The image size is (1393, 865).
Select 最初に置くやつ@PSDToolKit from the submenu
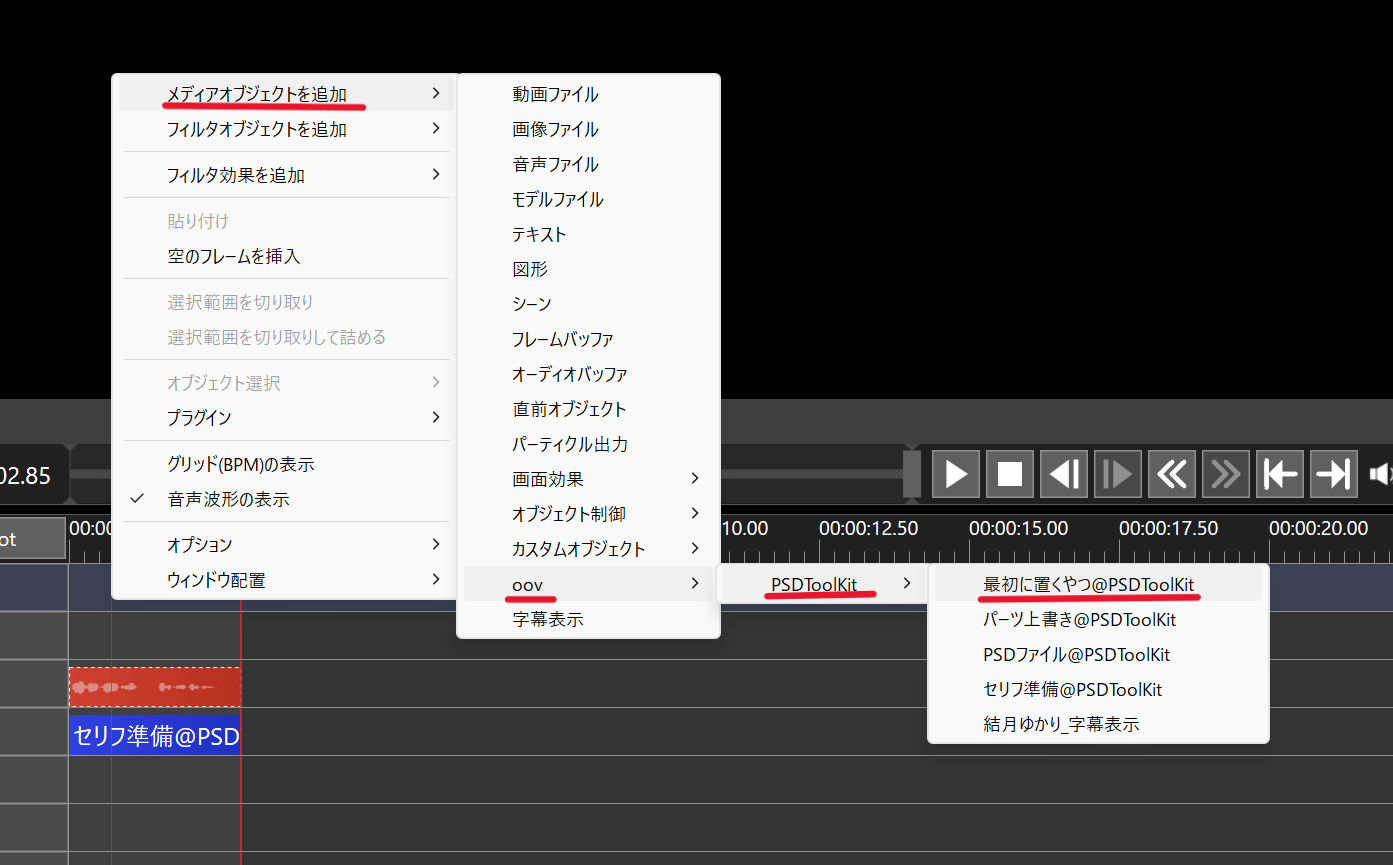tap(1088, 585)
